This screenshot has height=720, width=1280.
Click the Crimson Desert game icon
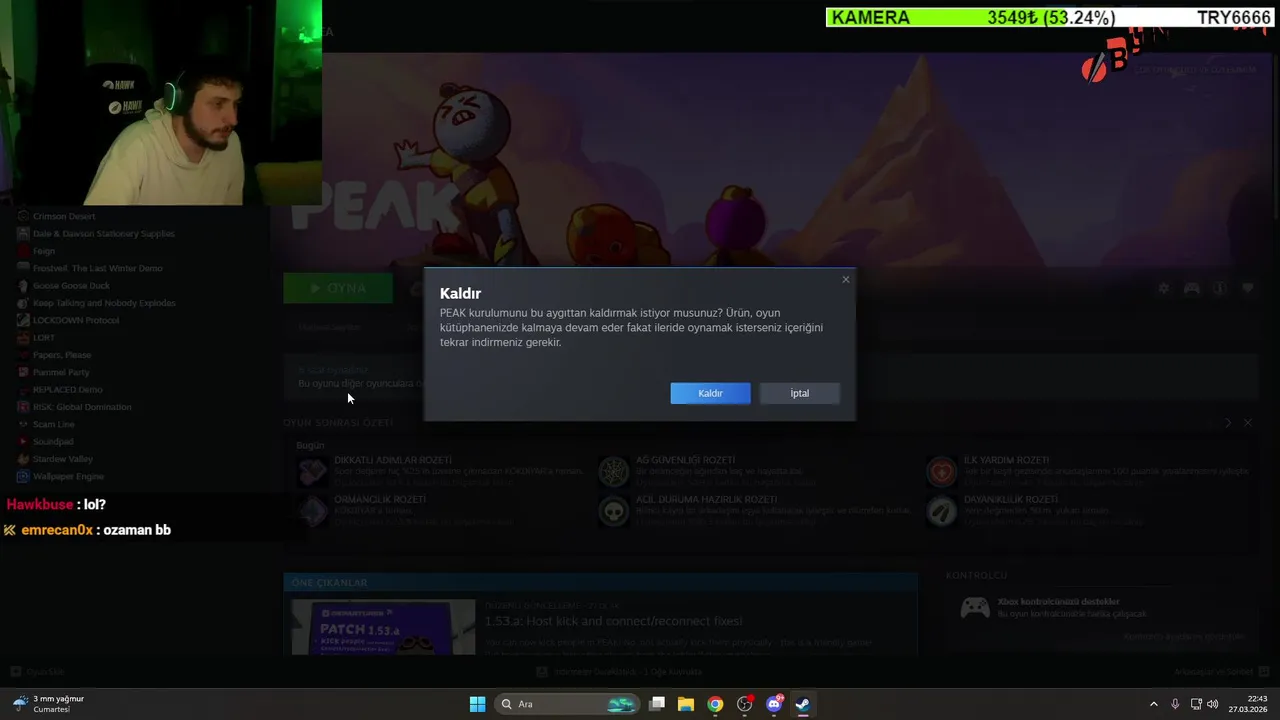pyautogui.click(x=23, y=216)
